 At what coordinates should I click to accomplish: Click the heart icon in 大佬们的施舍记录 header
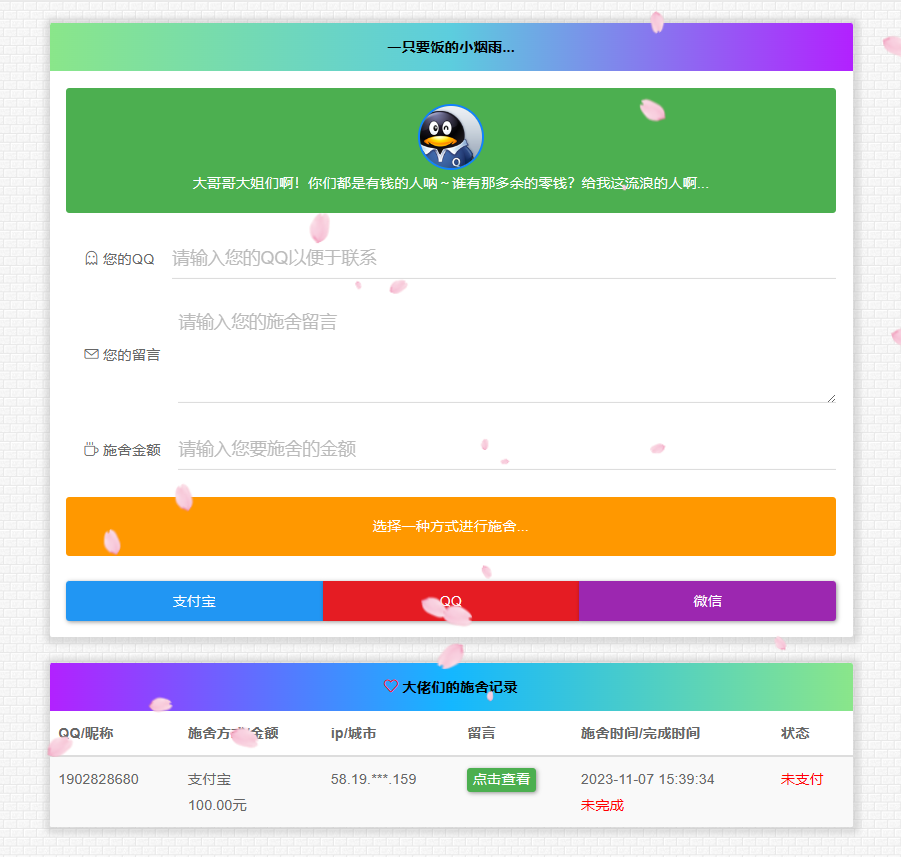pos(391,686)
